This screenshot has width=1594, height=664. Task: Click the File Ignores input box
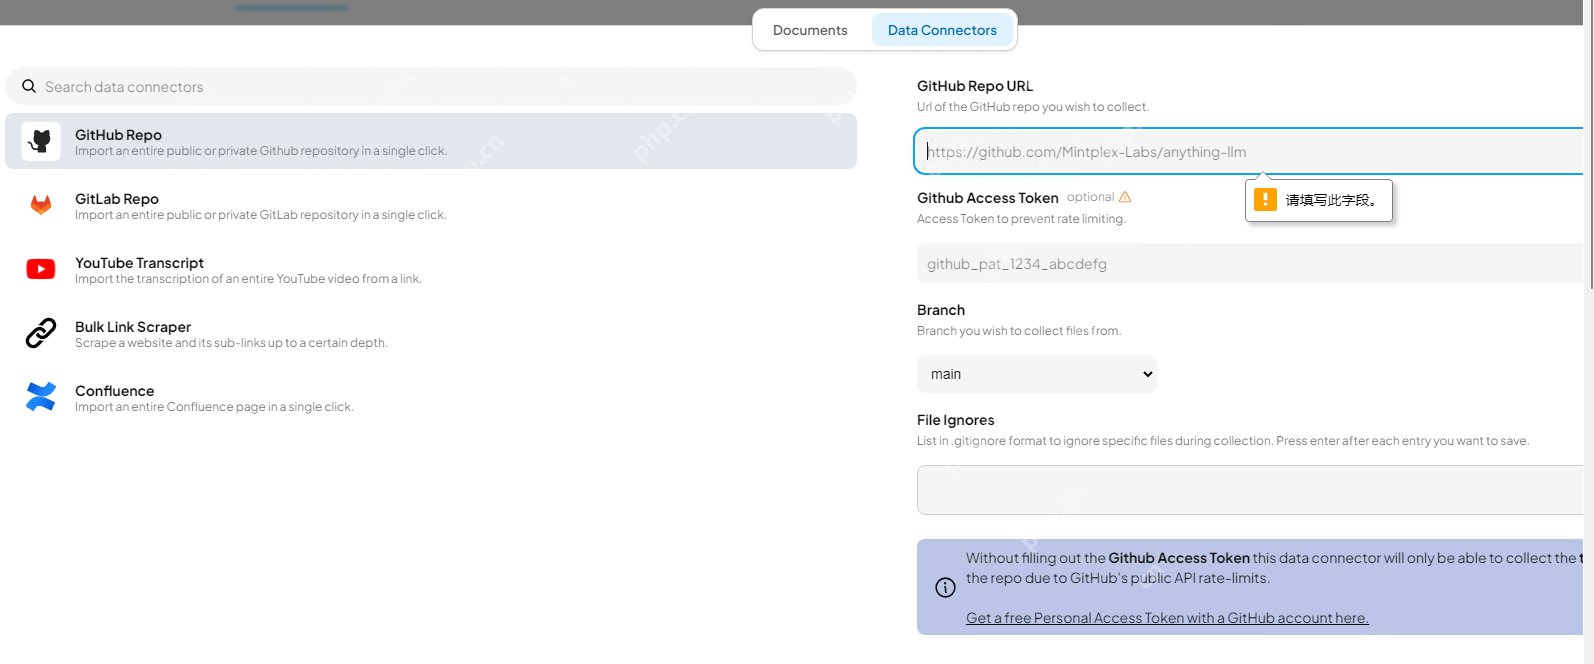coord(1250,490)
